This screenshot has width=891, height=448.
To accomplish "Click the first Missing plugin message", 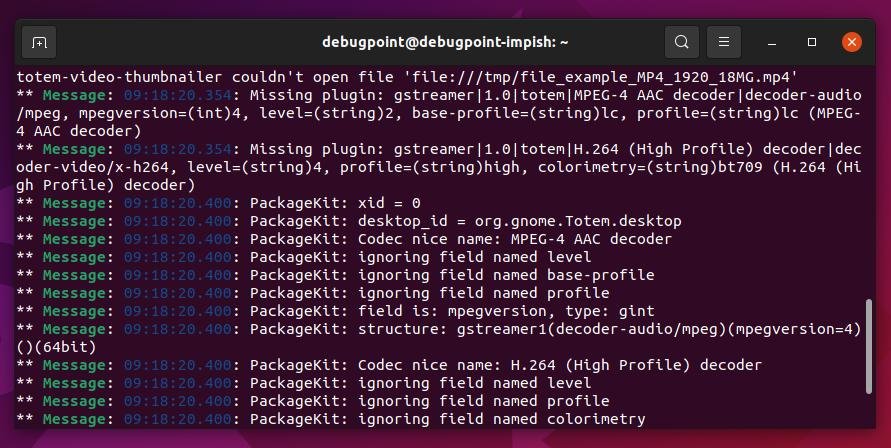I will 439,113.
